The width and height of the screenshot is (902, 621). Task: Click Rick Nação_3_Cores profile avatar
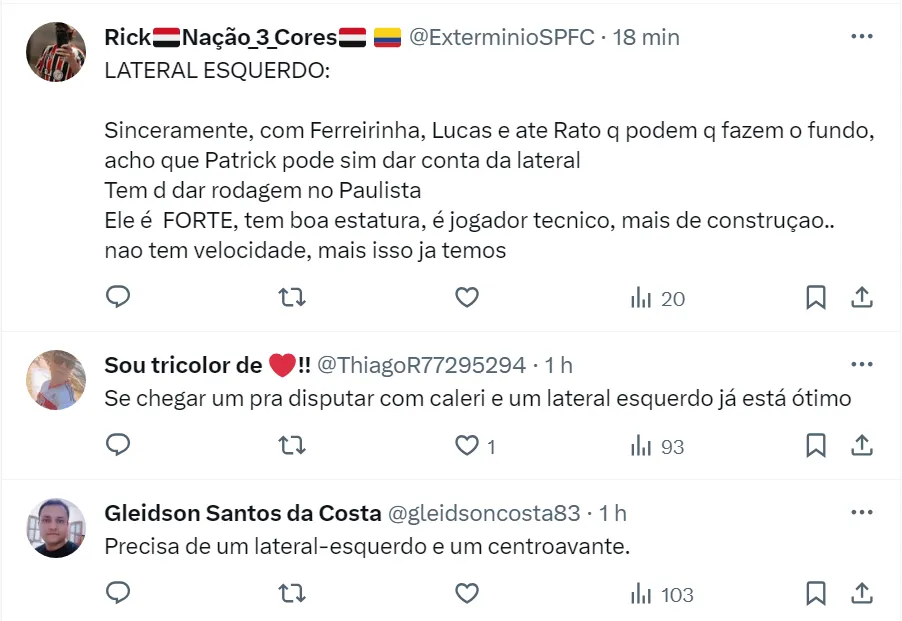(x=55, y=52)
